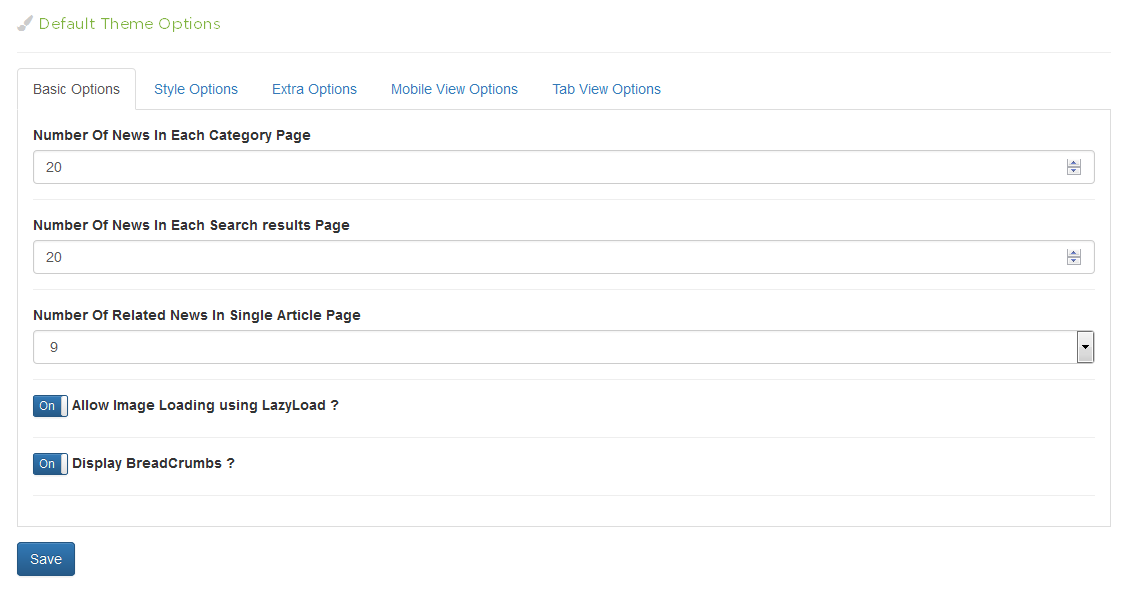Click the Allow Image Loading using LazyLoad label
1124x590 pixels.
(205, 406)
